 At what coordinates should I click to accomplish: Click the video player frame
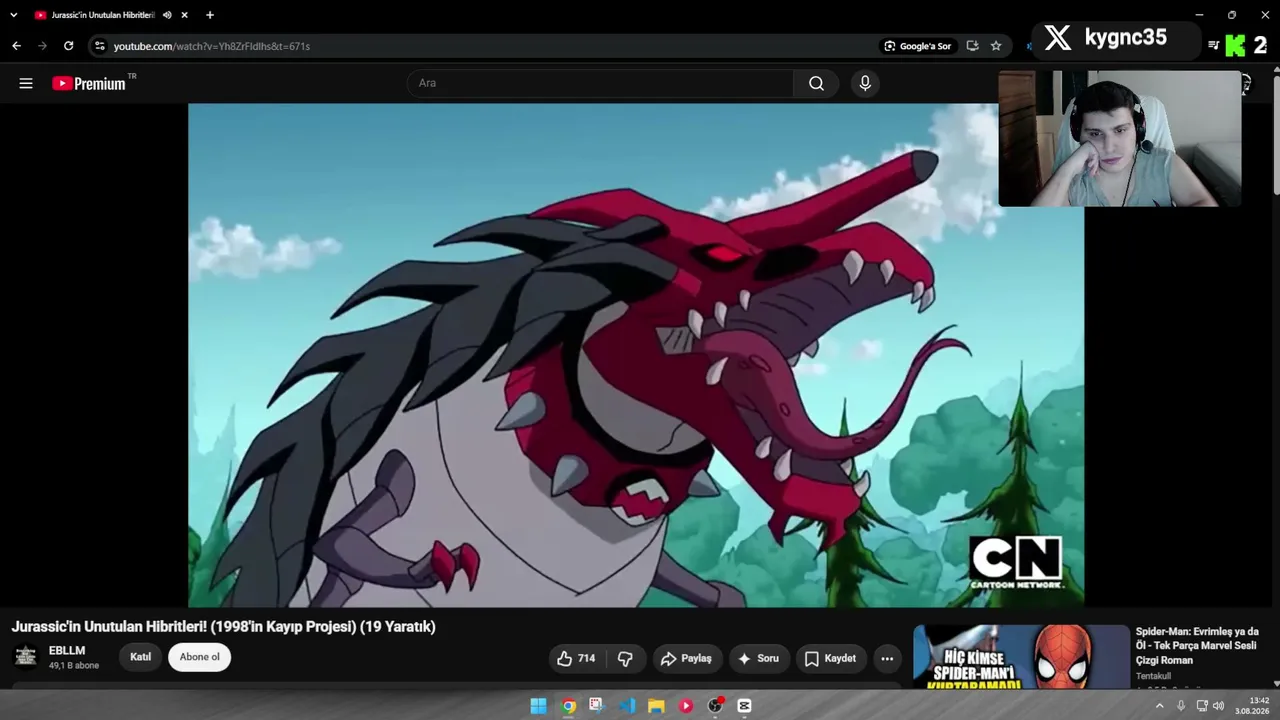(636, 355)
